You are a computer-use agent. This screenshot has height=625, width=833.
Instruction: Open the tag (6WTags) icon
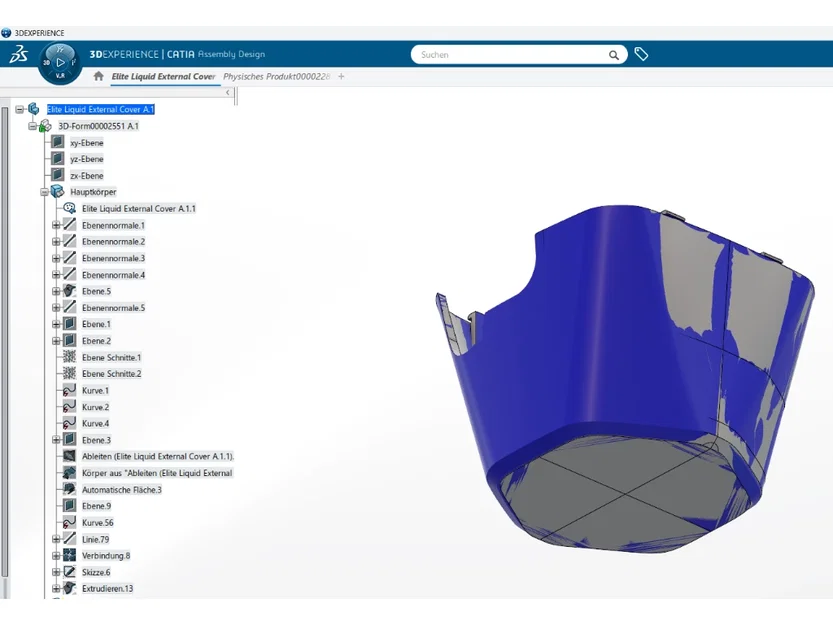pyautogui.click(x=641, y=54)
